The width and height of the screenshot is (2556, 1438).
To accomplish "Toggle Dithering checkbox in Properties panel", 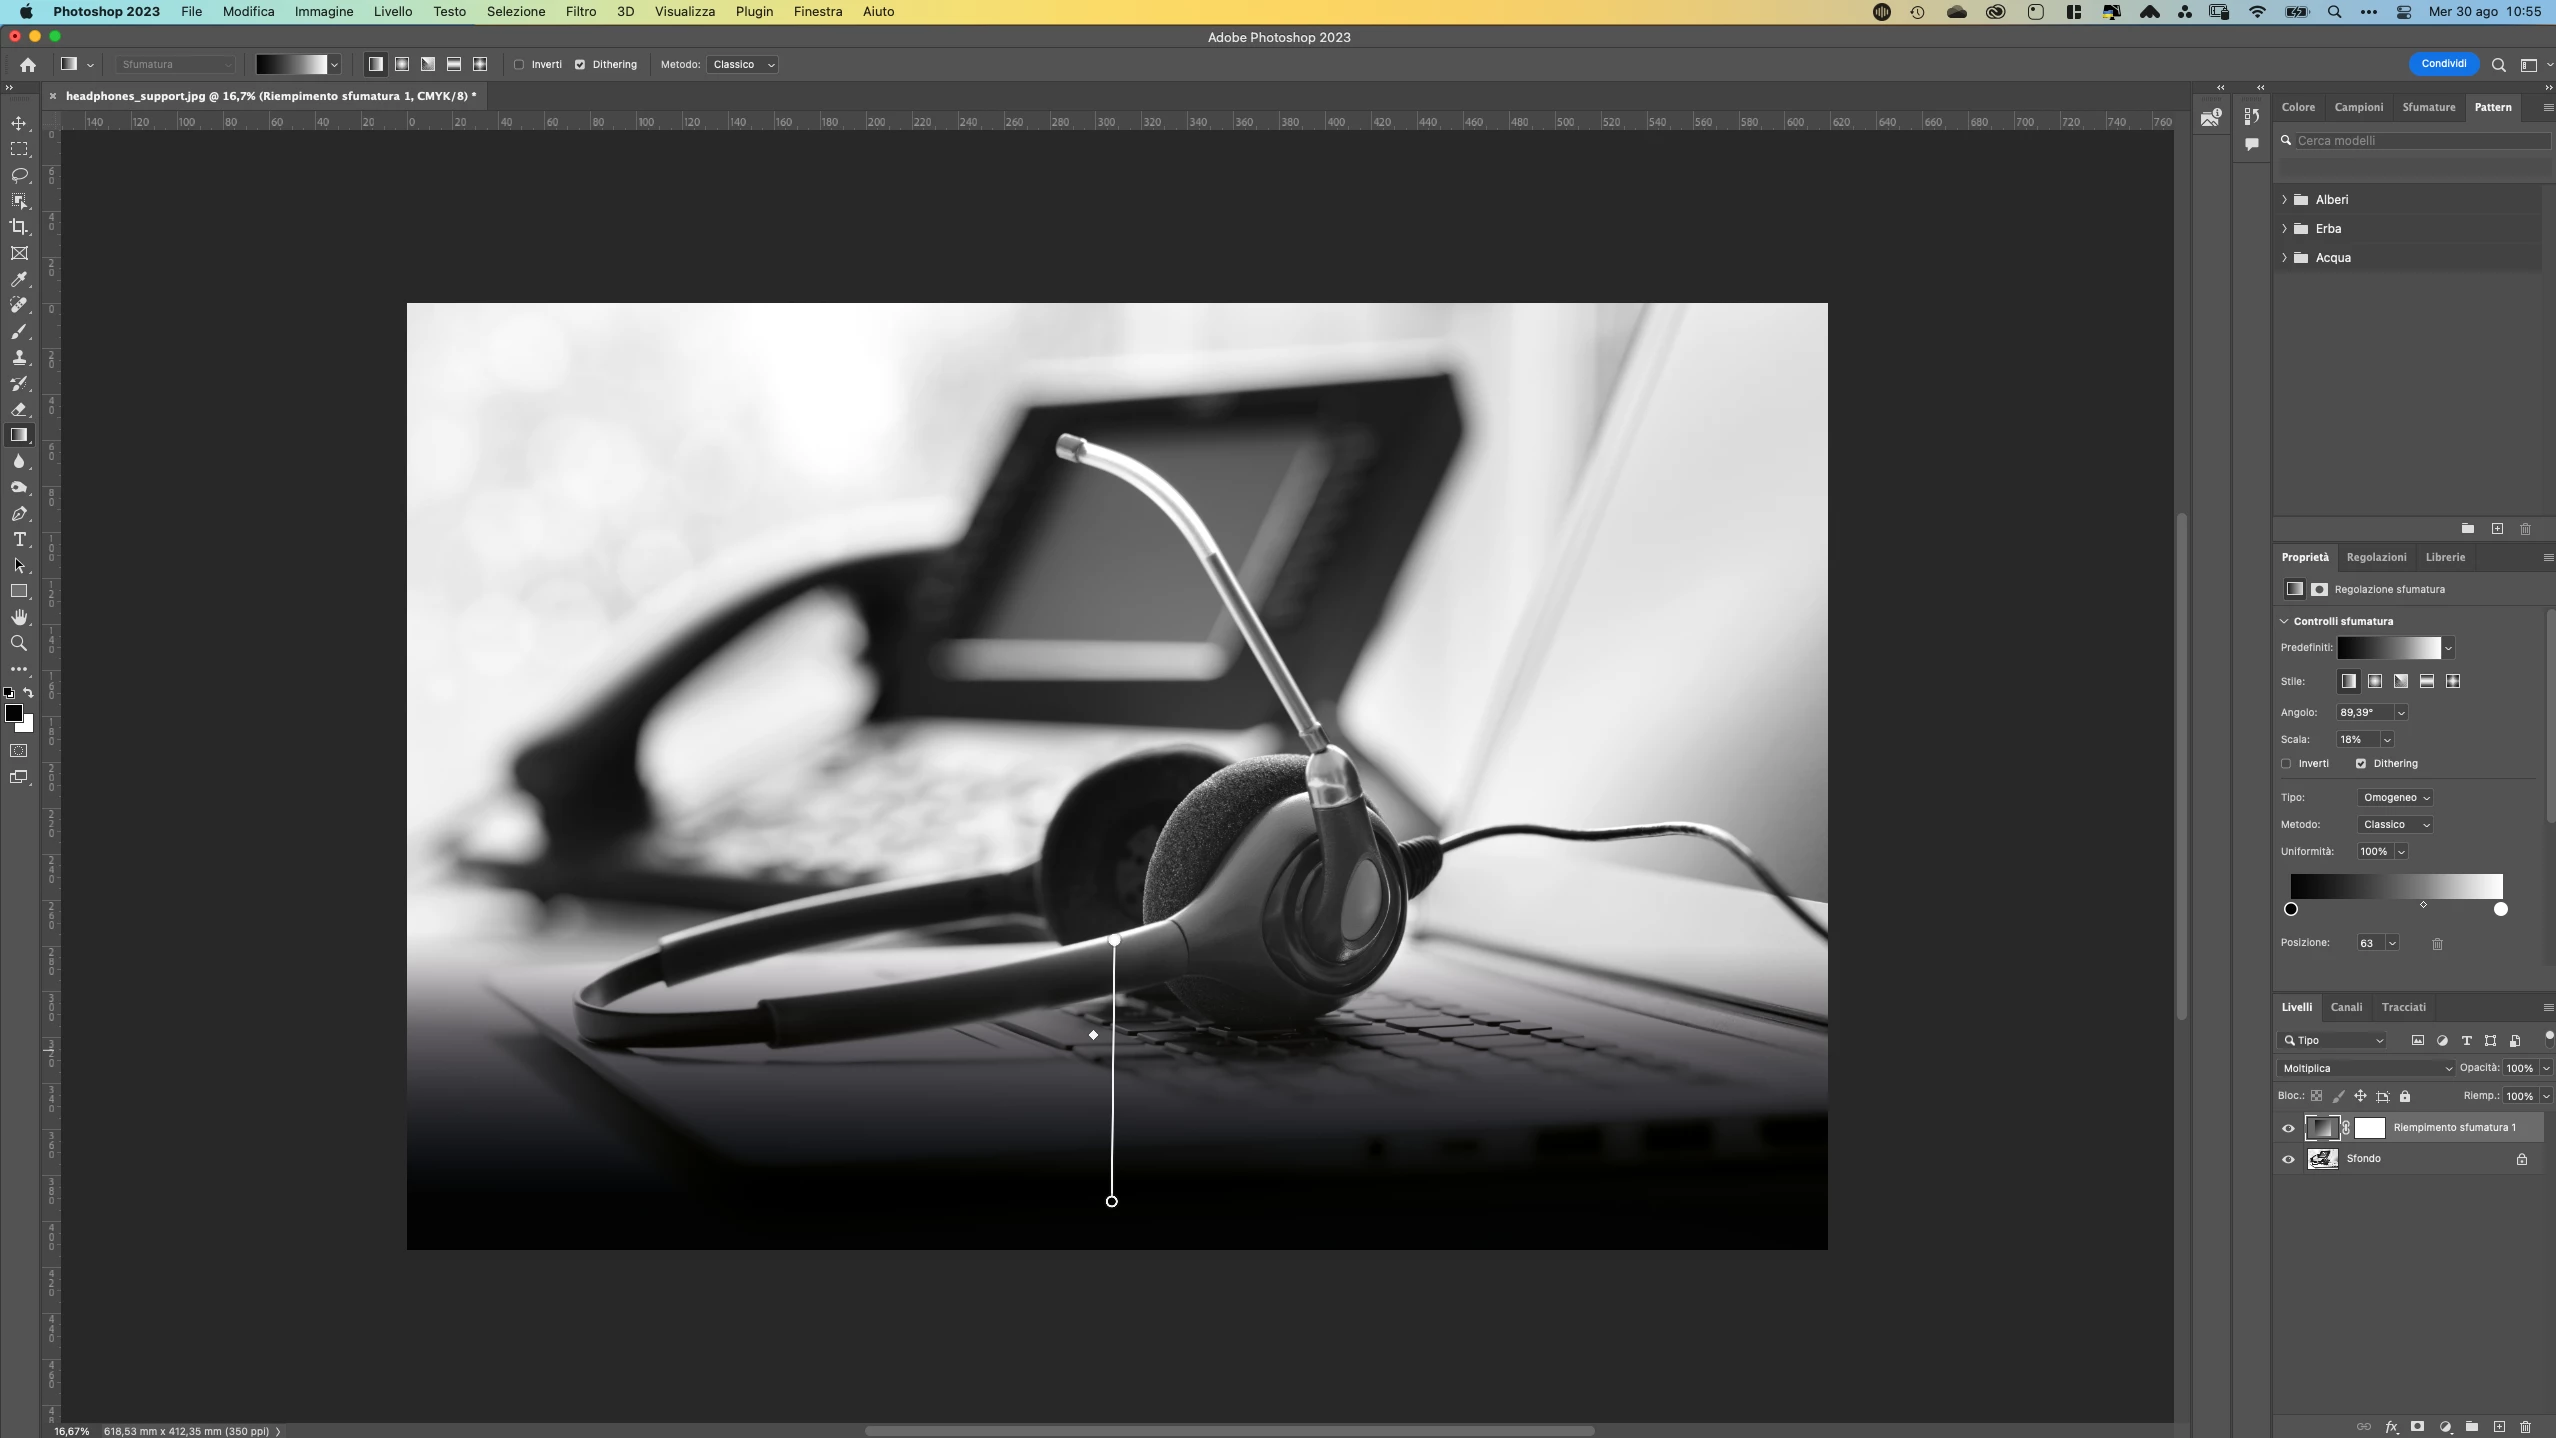I will [x=2361, y=764].
